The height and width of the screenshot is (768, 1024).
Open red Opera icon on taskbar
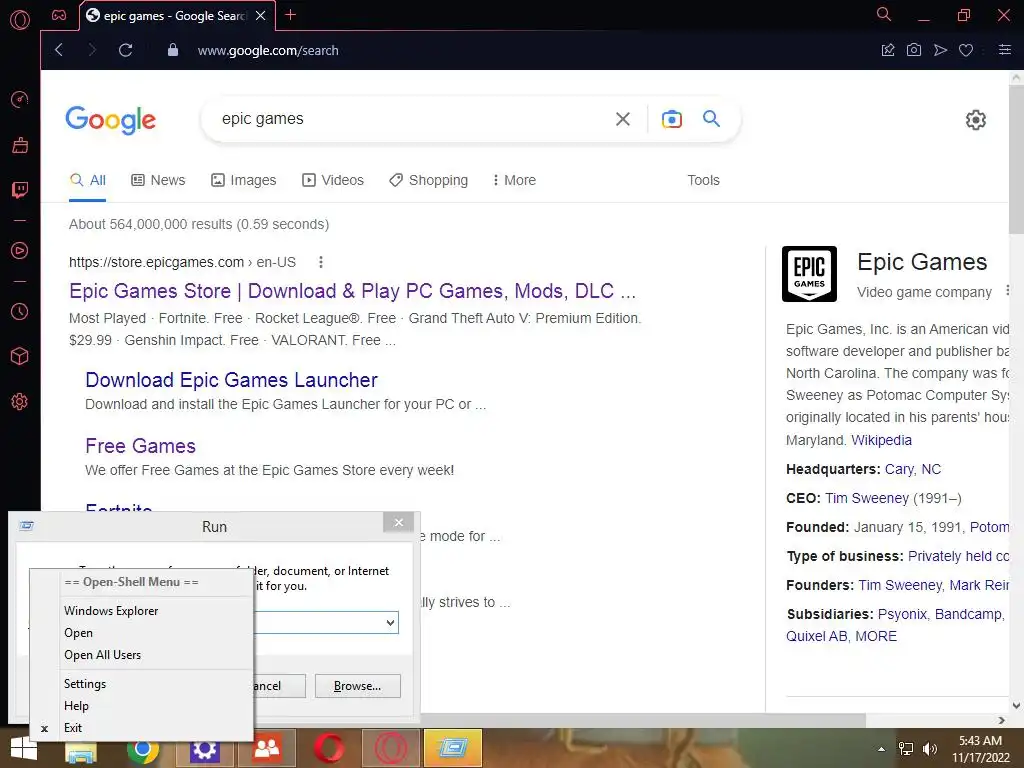click(x=329, y=749)
